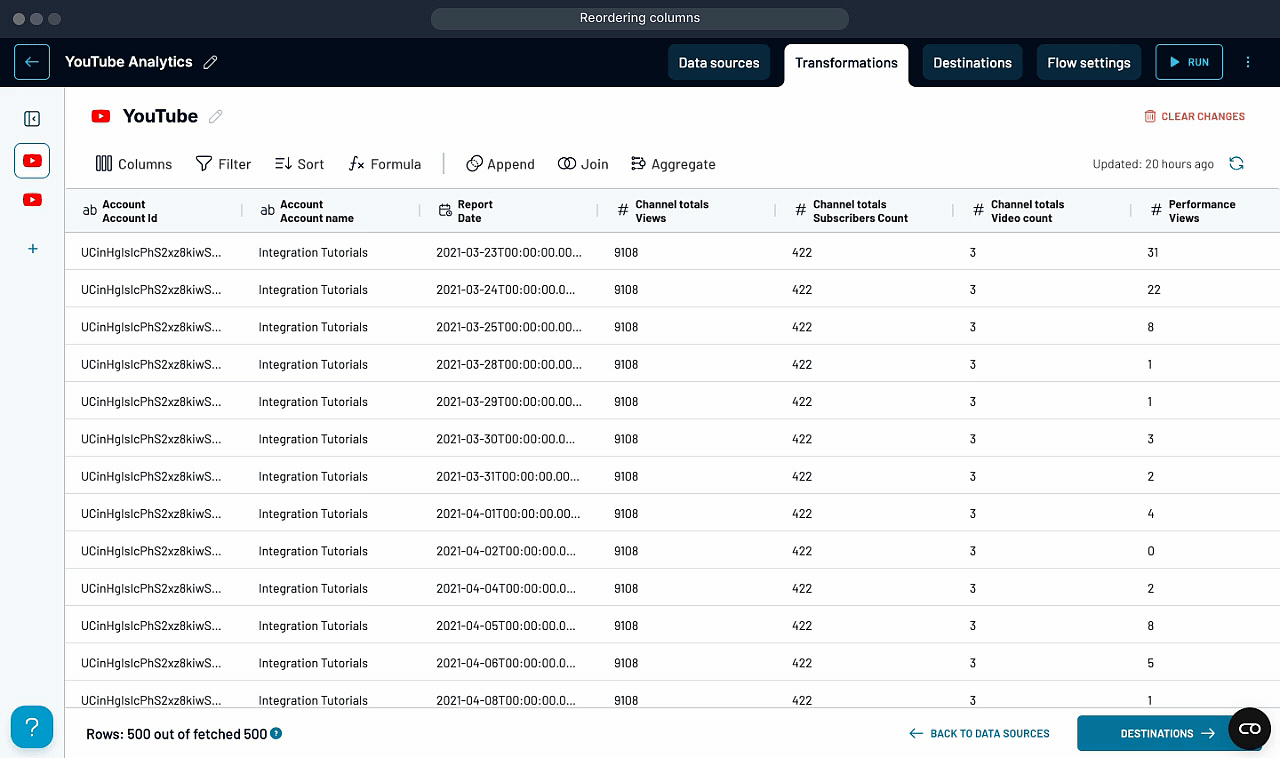The image size is (1280, 758).
Task: Add a Formula column
Action: pyautogui.click(x=385, y=164)
